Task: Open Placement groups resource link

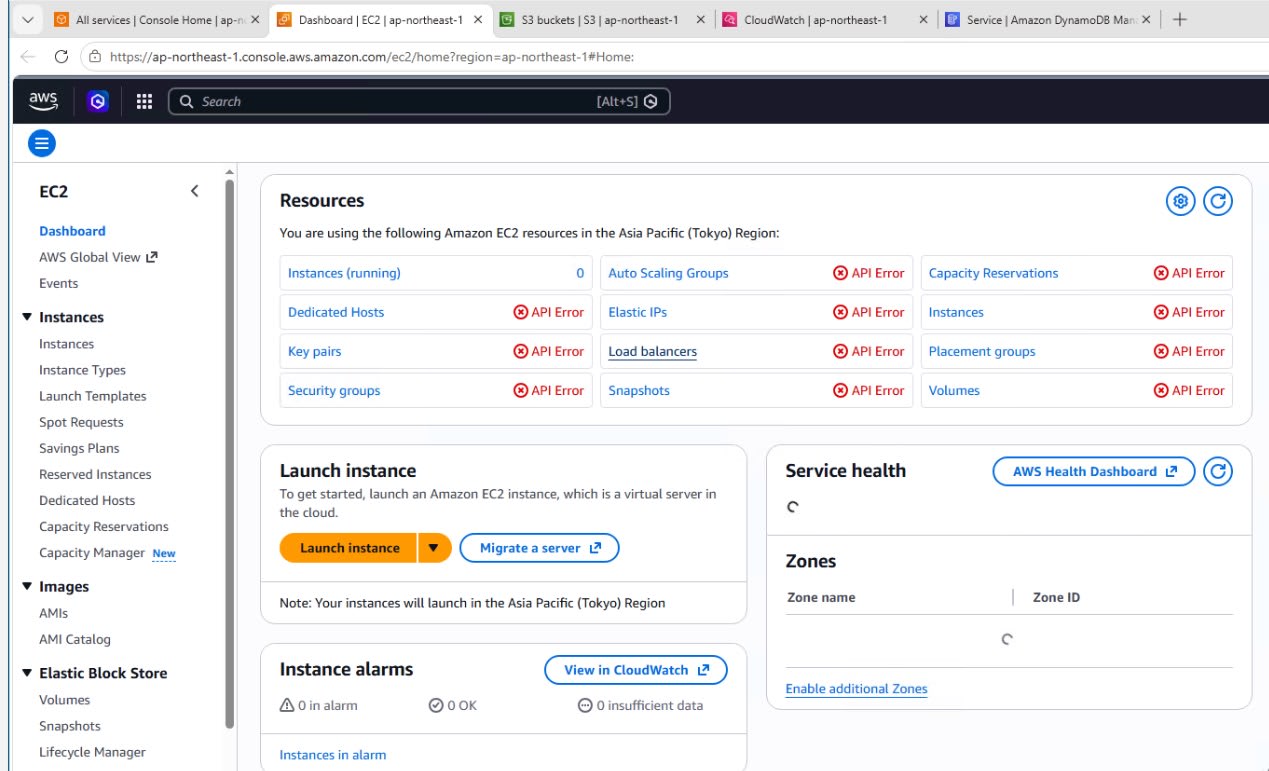Action: pos(982,351)
